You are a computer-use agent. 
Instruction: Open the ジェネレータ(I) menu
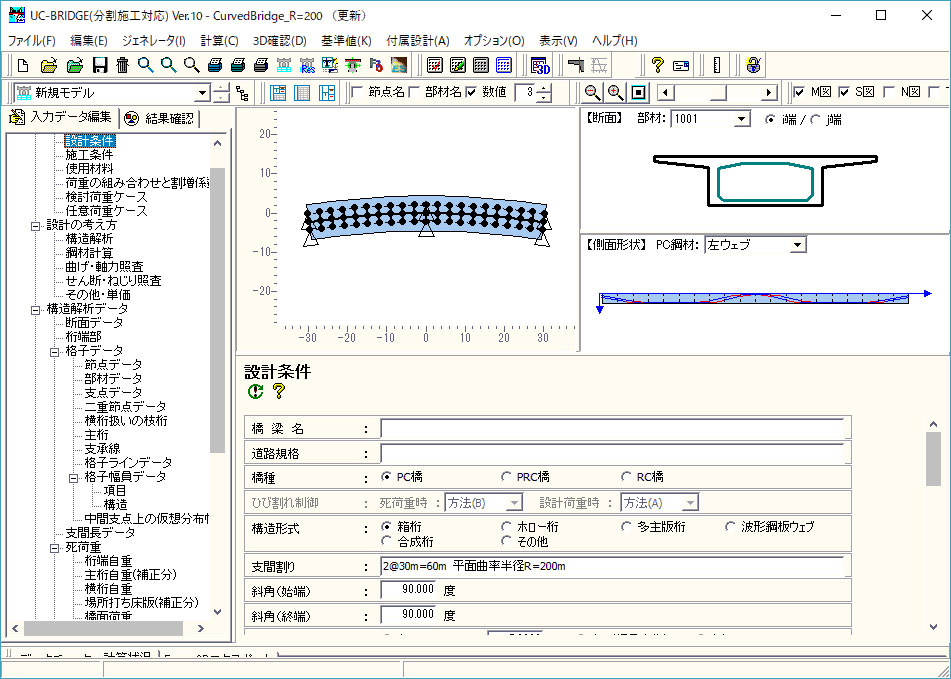click(154, 41)
